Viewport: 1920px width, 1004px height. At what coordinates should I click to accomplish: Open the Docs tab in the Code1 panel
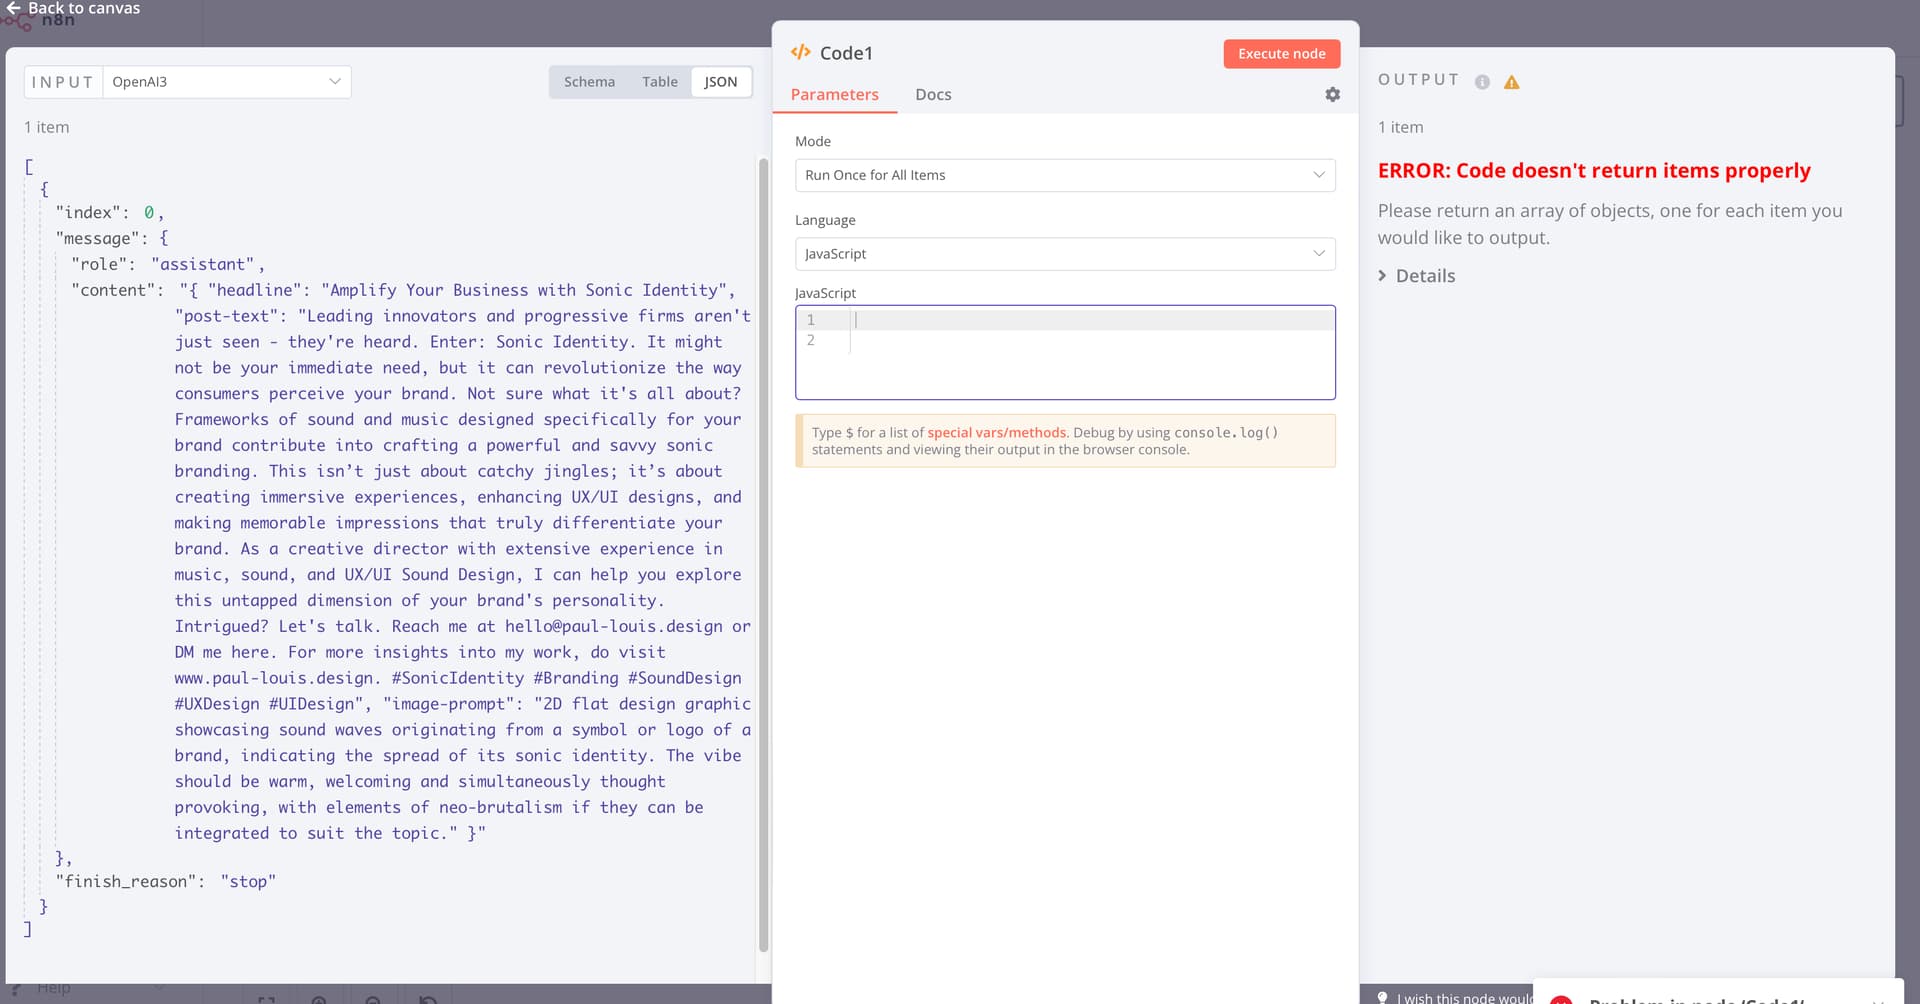click(933, 94)
